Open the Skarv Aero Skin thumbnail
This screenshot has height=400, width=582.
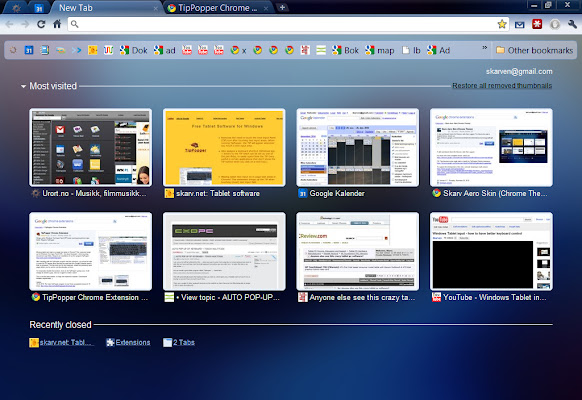pyautogui.click(x=491, y=147)
